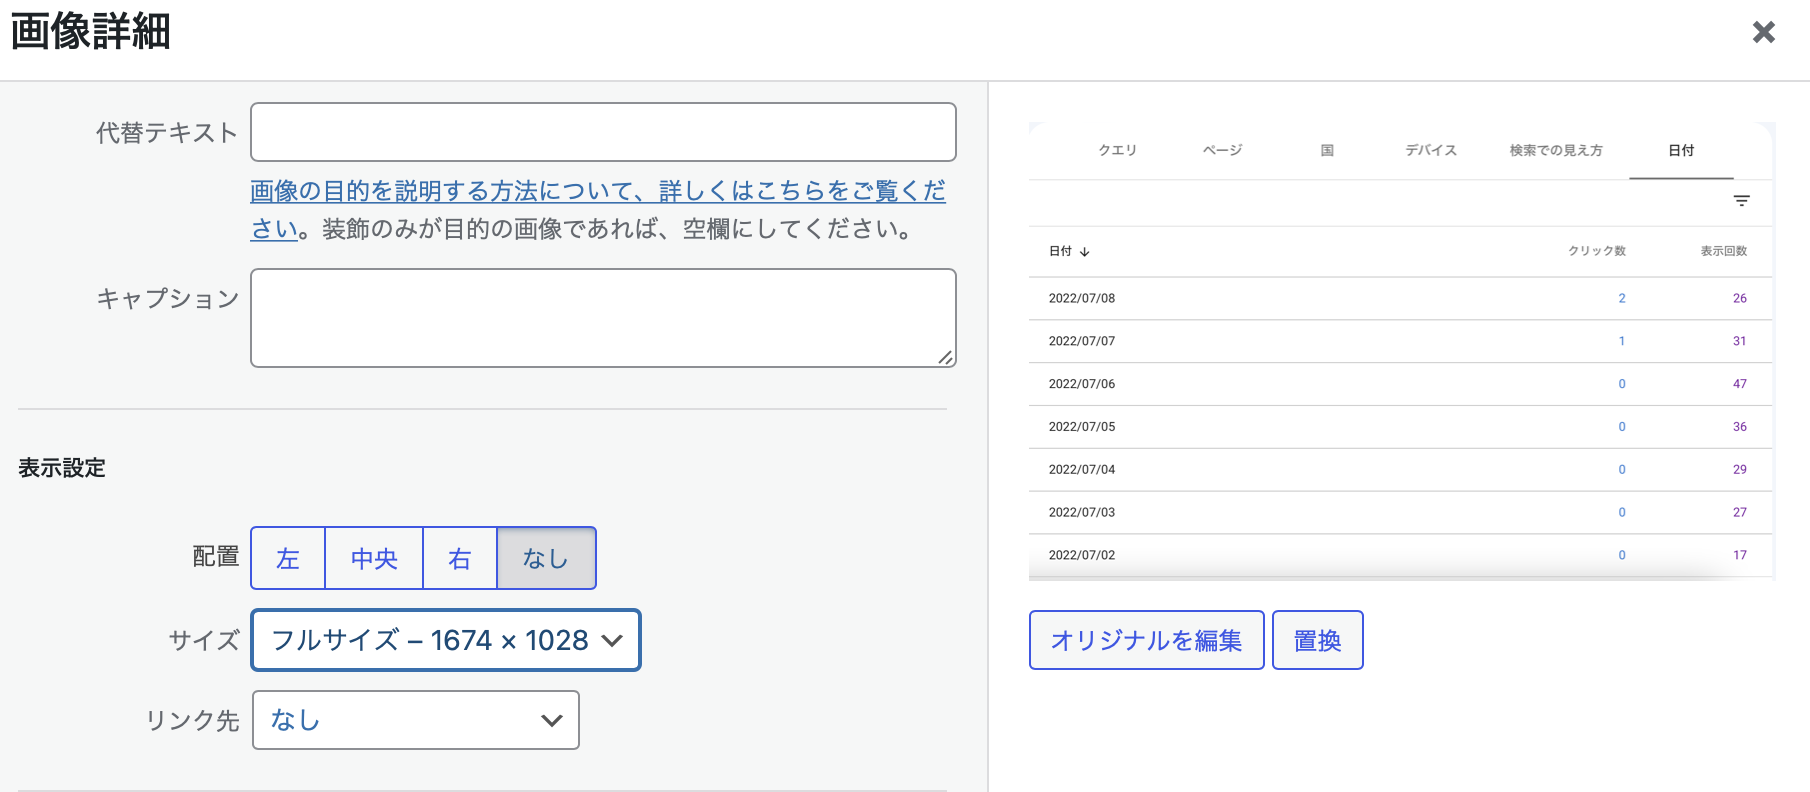Screen dimensions: 1810x792
Task: Click the date 2022/07/04 in the table
Action: [1082, 470]
